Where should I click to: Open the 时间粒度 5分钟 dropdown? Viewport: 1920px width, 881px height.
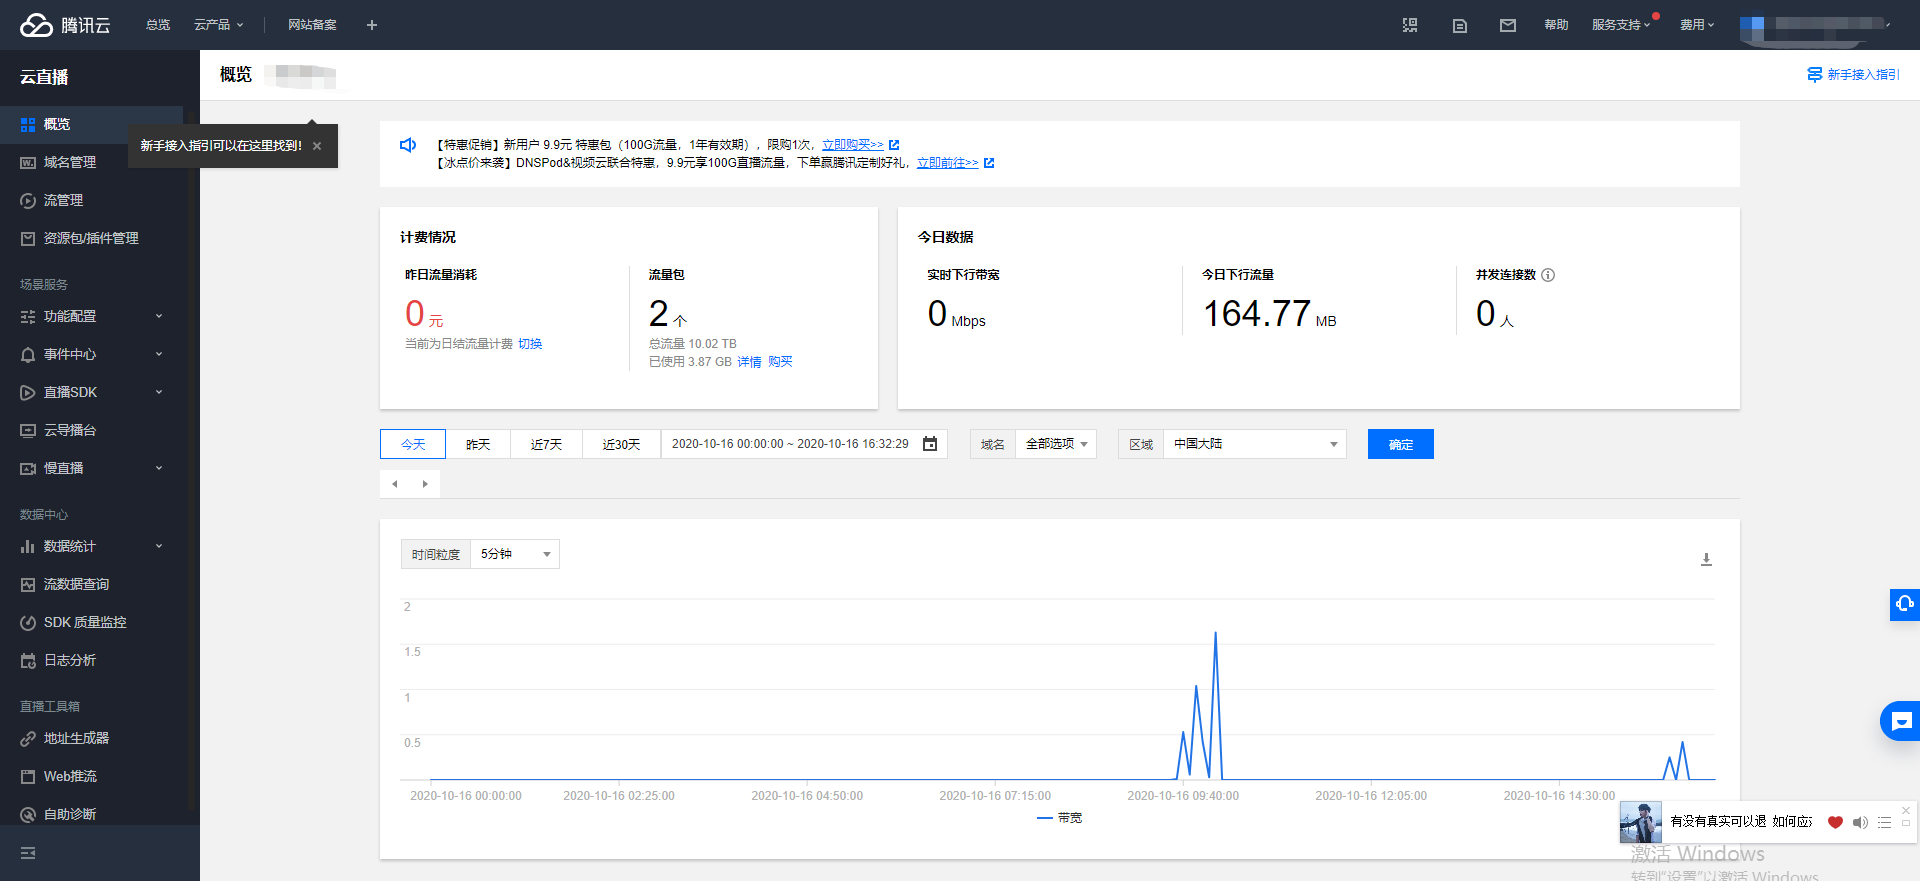(515, 554)
